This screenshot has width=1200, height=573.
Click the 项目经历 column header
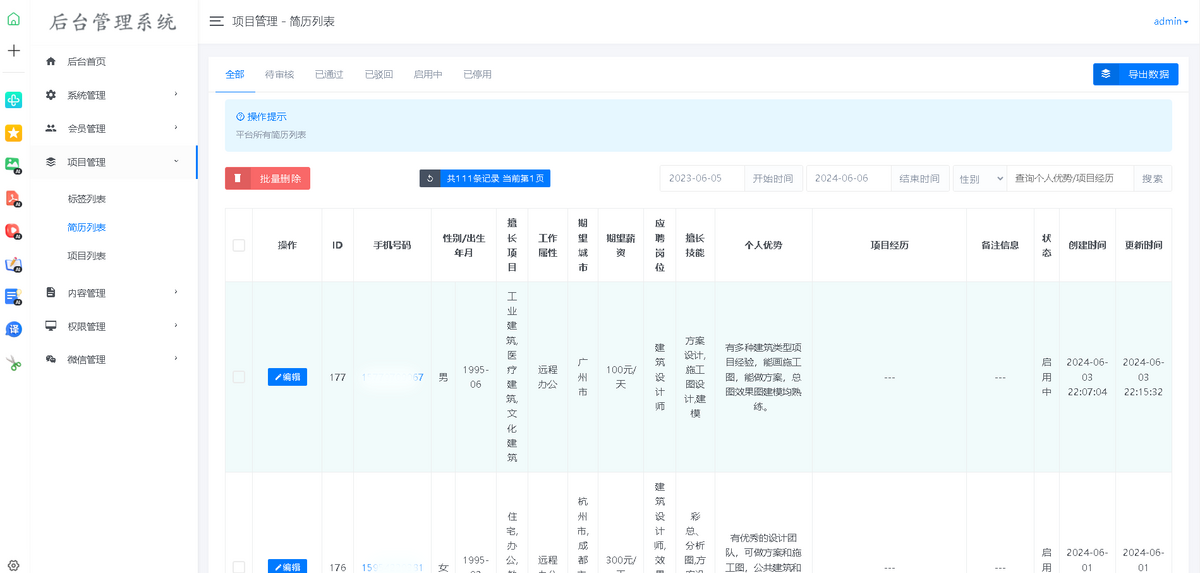889,245
